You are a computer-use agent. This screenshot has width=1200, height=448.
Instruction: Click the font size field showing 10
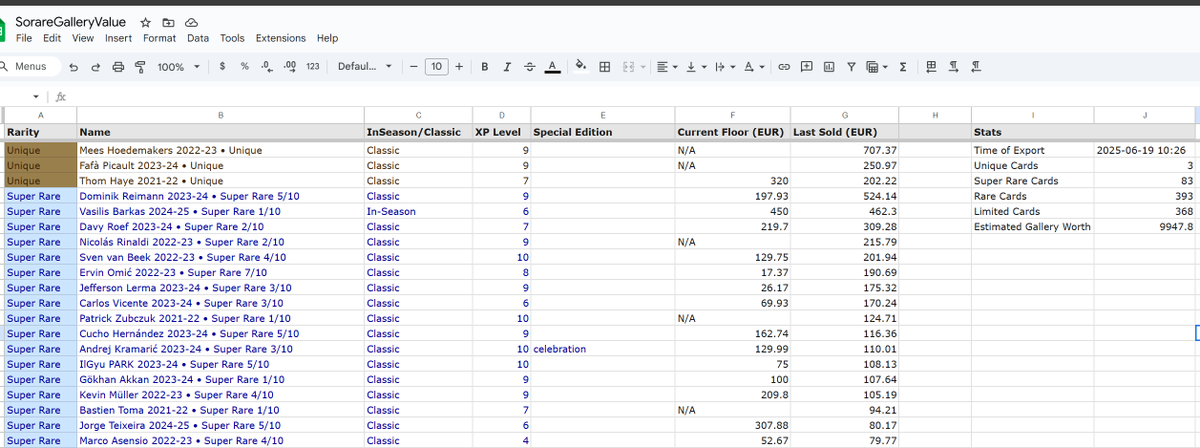[436, 67]
